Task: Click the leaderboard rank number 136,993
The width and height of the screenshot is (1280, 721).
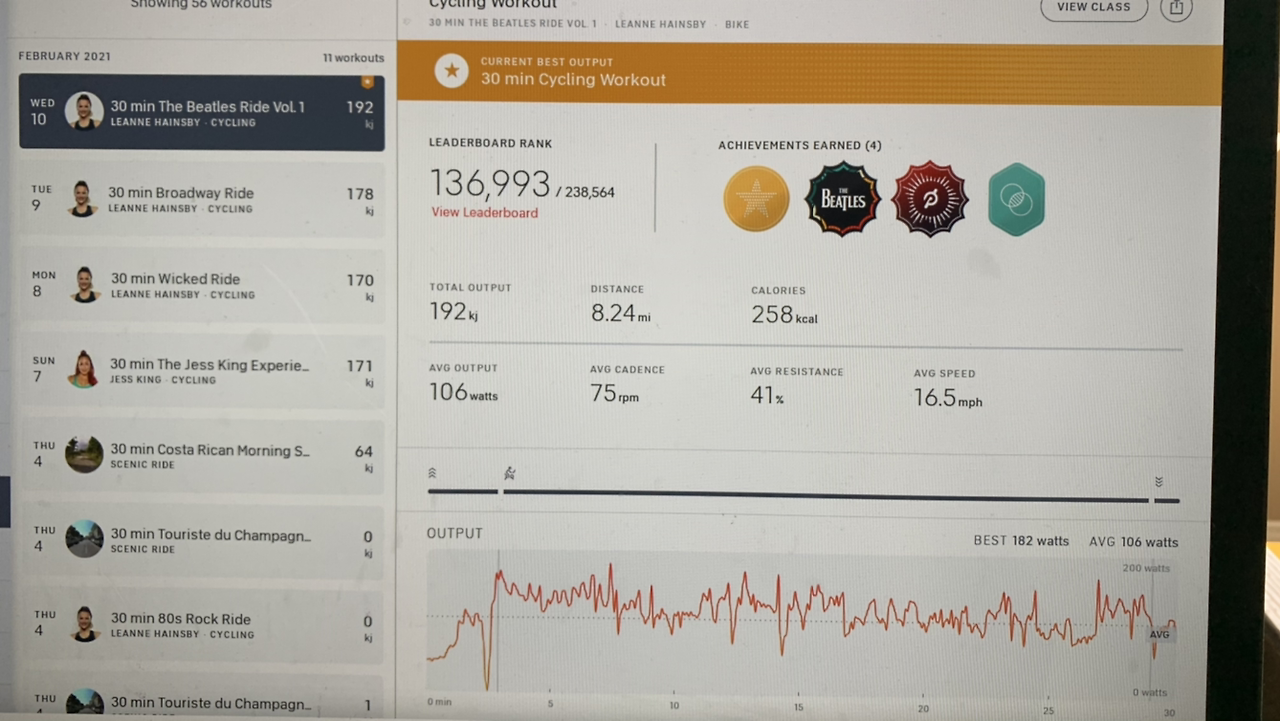Action: tap(490, 184)
